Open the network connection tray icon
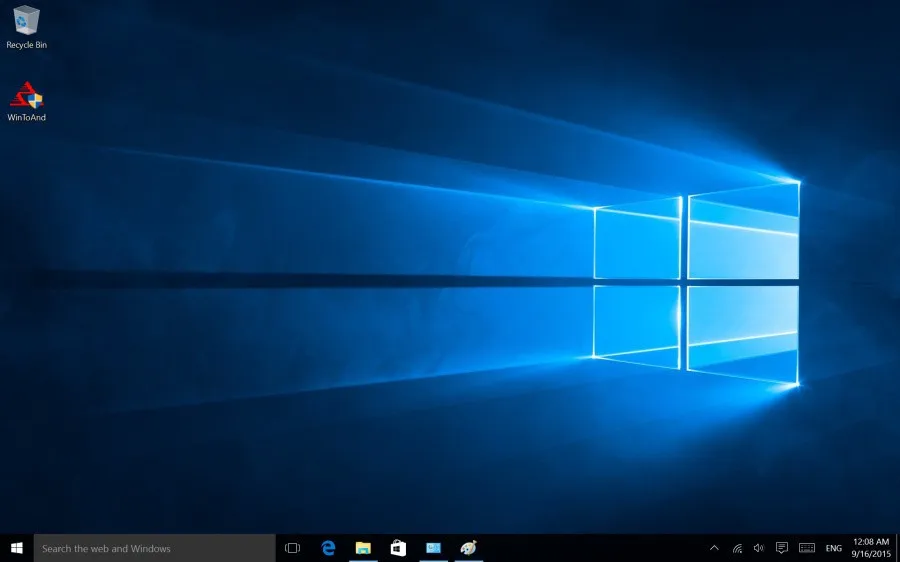 coord(738,548)
